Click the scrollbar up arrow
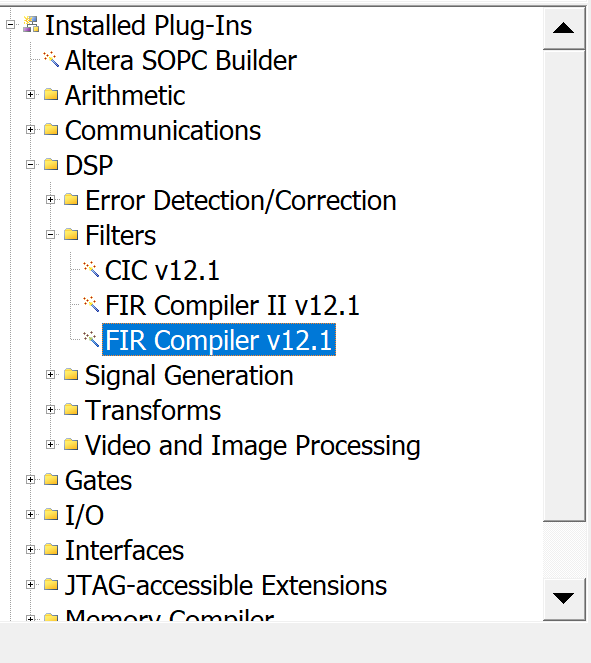 [563, 29]
